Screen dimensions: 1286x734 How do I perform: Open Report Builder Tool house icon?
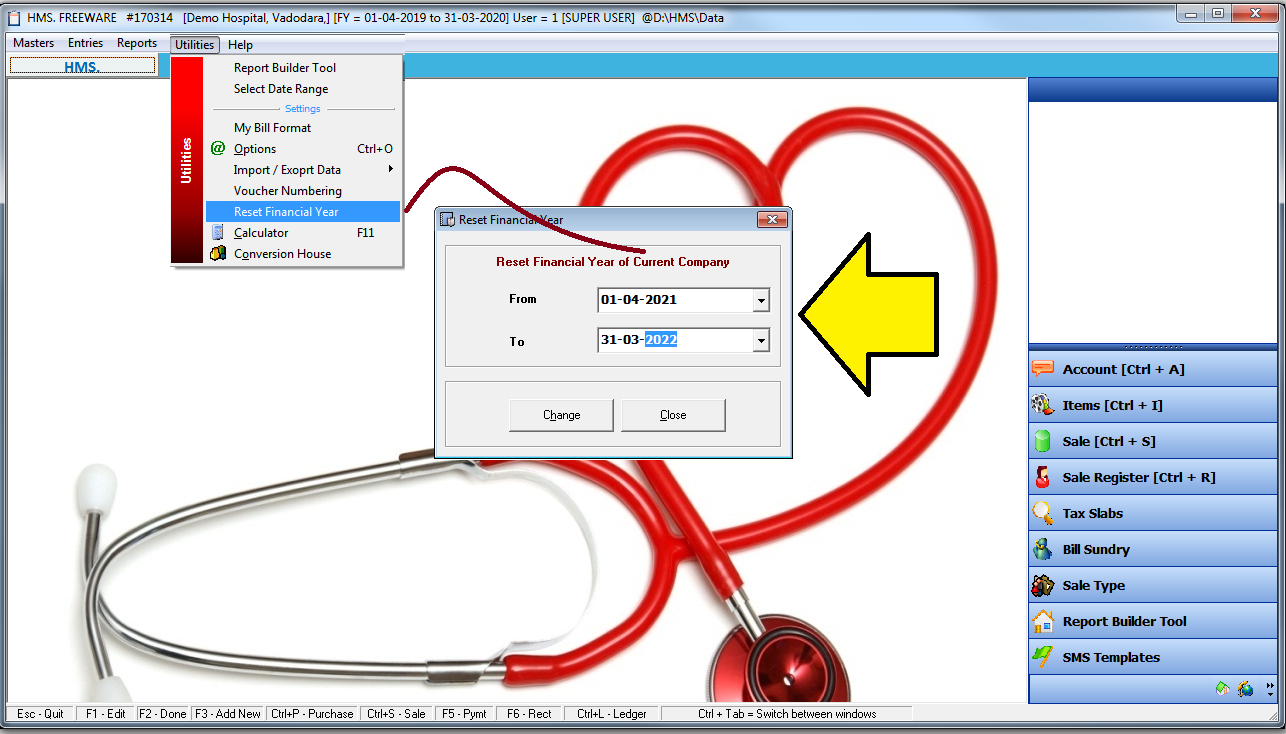tap(1042, 620)
